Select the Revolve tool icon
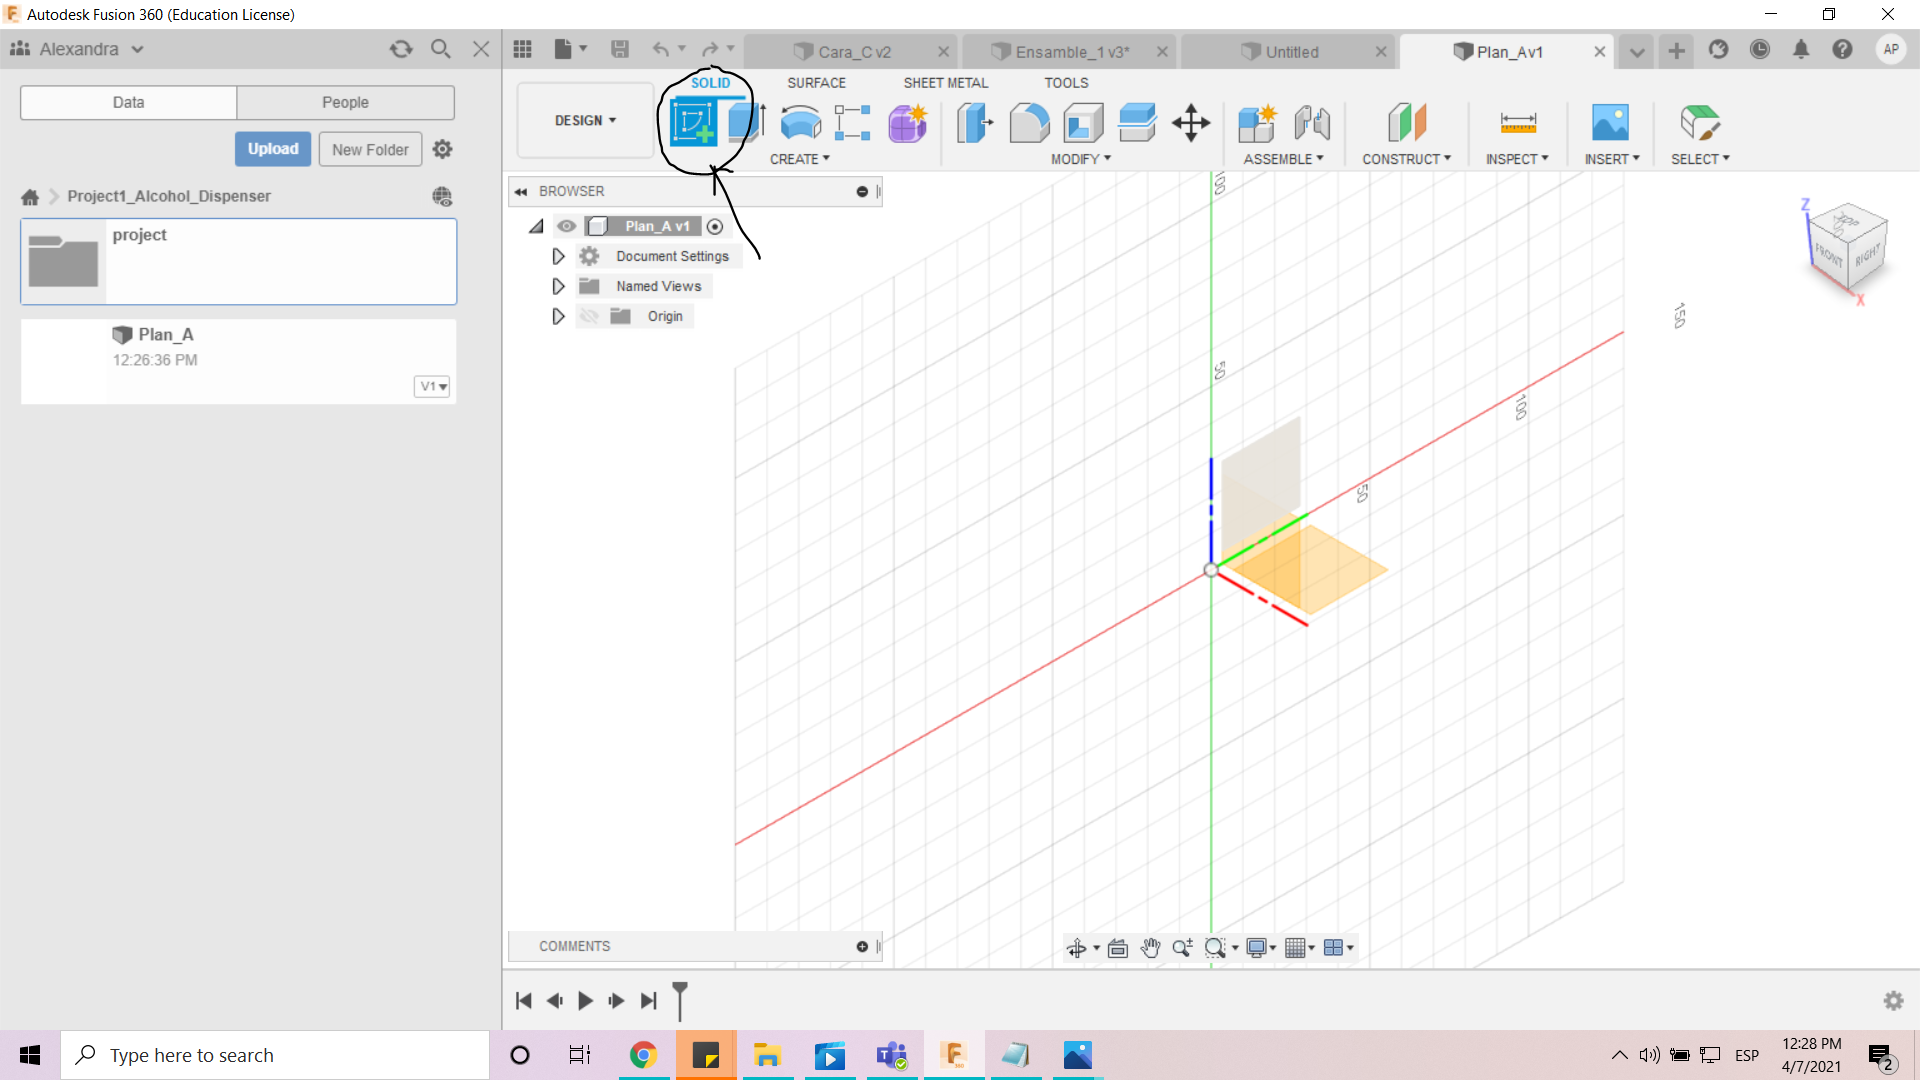 click(x=800, y=123)
